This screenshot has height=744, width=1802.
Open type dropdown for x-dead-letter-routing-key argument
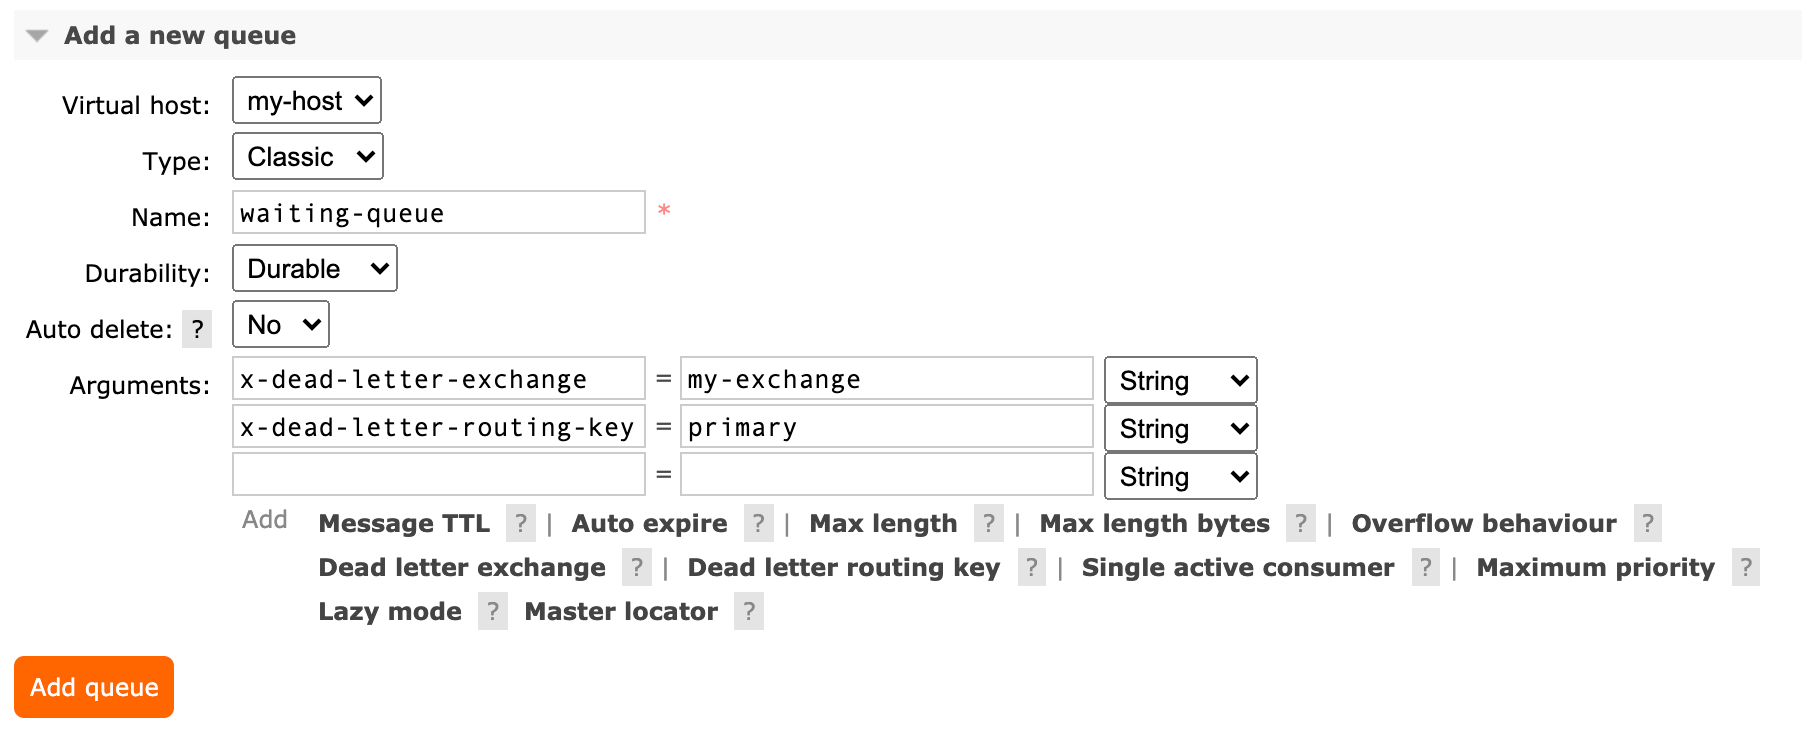(x=1180, y=429)
